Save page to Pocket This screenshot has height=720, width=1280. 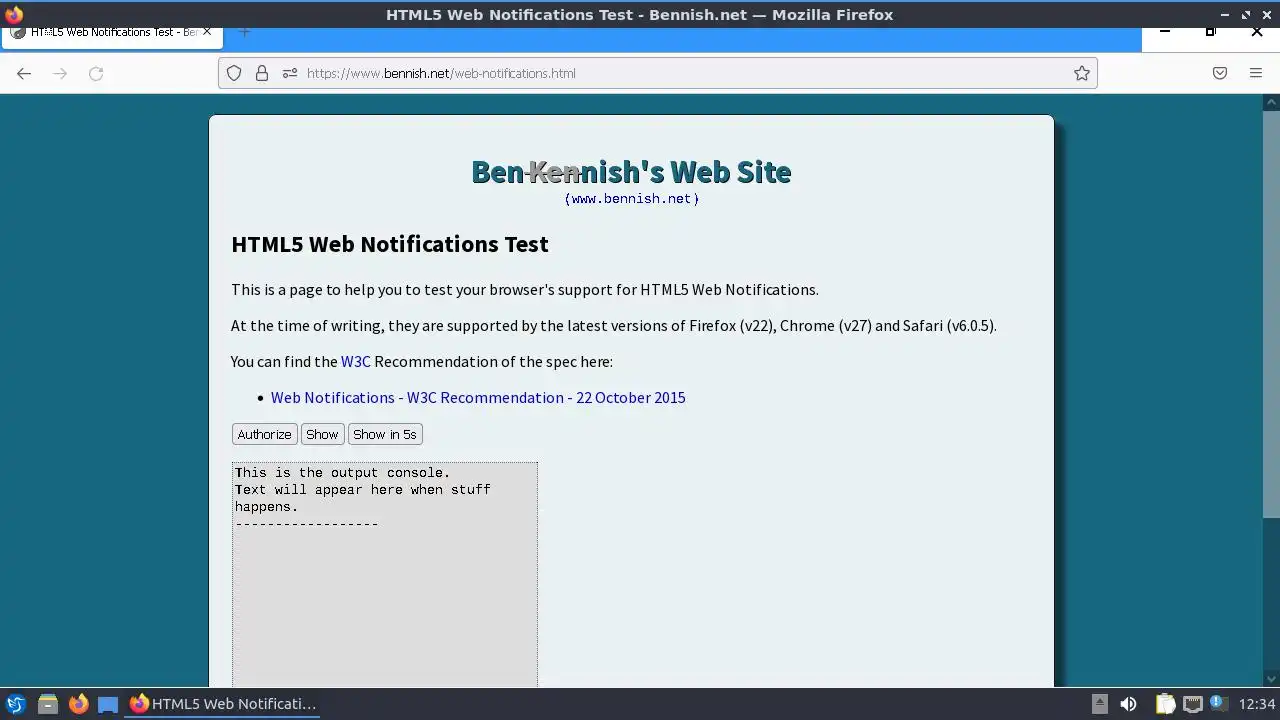[x=1220, y=73]
